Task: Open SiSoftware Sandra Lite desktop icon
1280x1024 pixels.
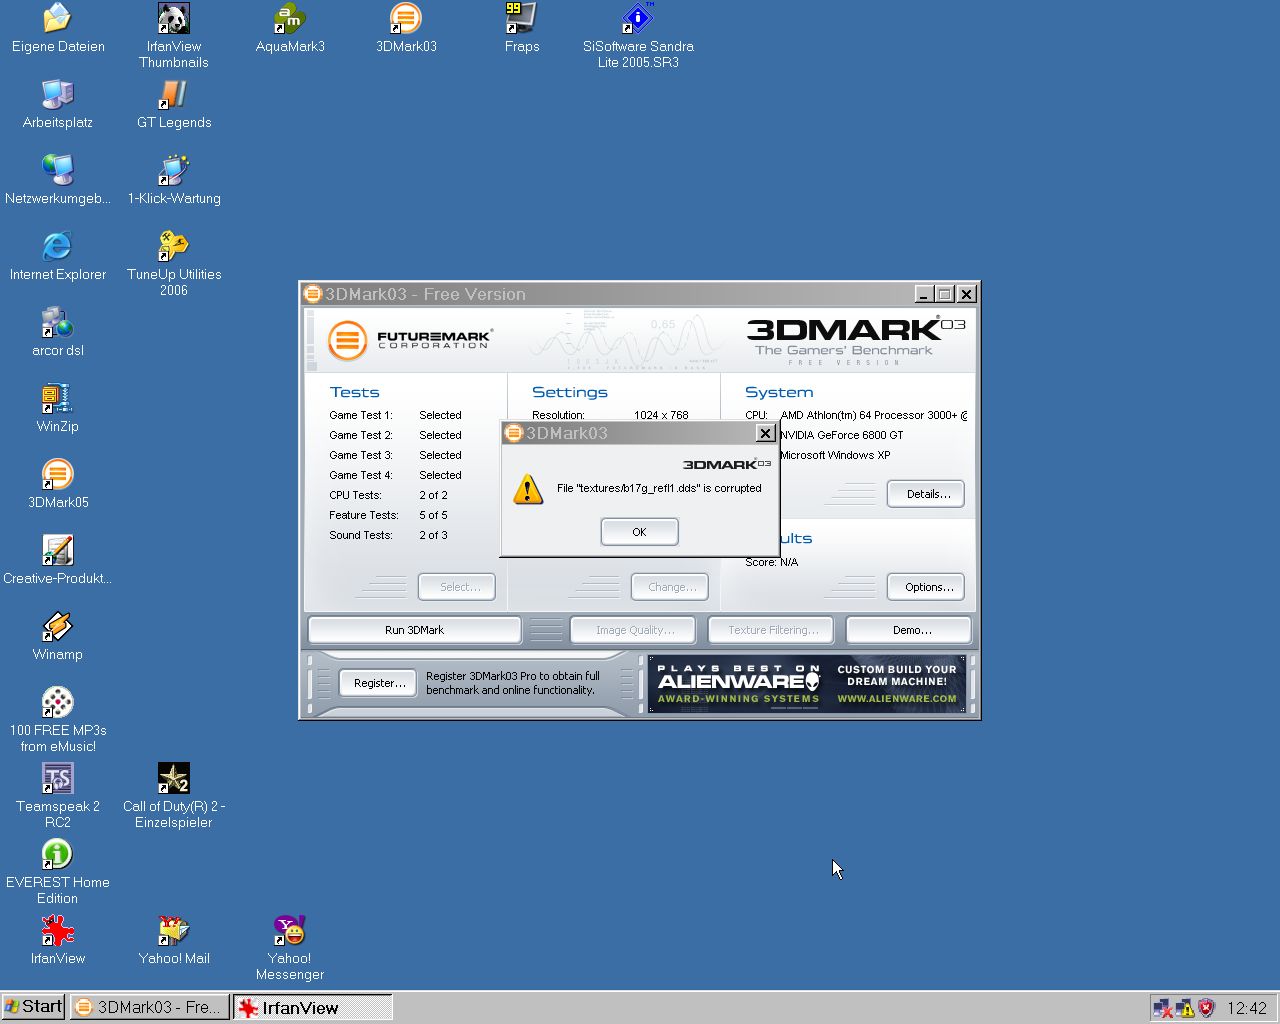Action: pyautogui.click(x=638, y=36)
